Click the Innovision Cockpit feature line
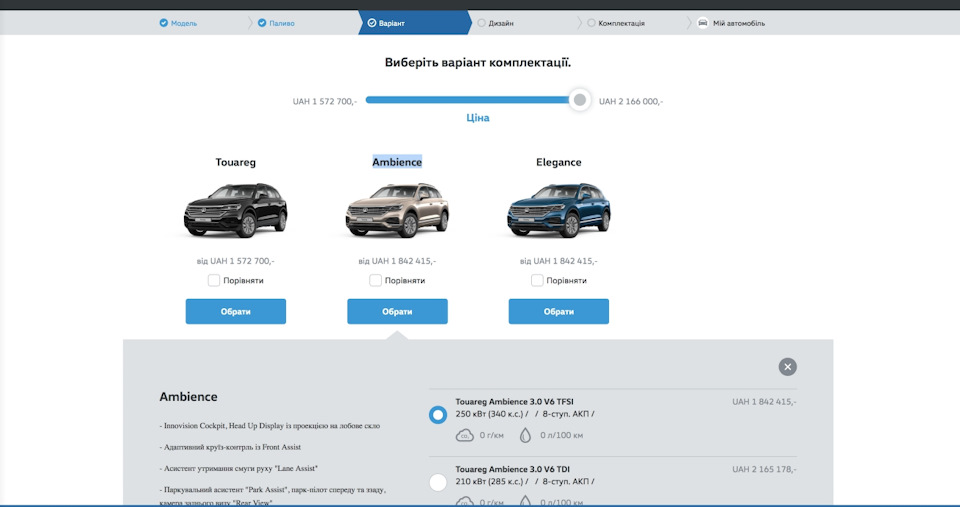The height and width of the screenshot is (507, 960). coord(269,426)
